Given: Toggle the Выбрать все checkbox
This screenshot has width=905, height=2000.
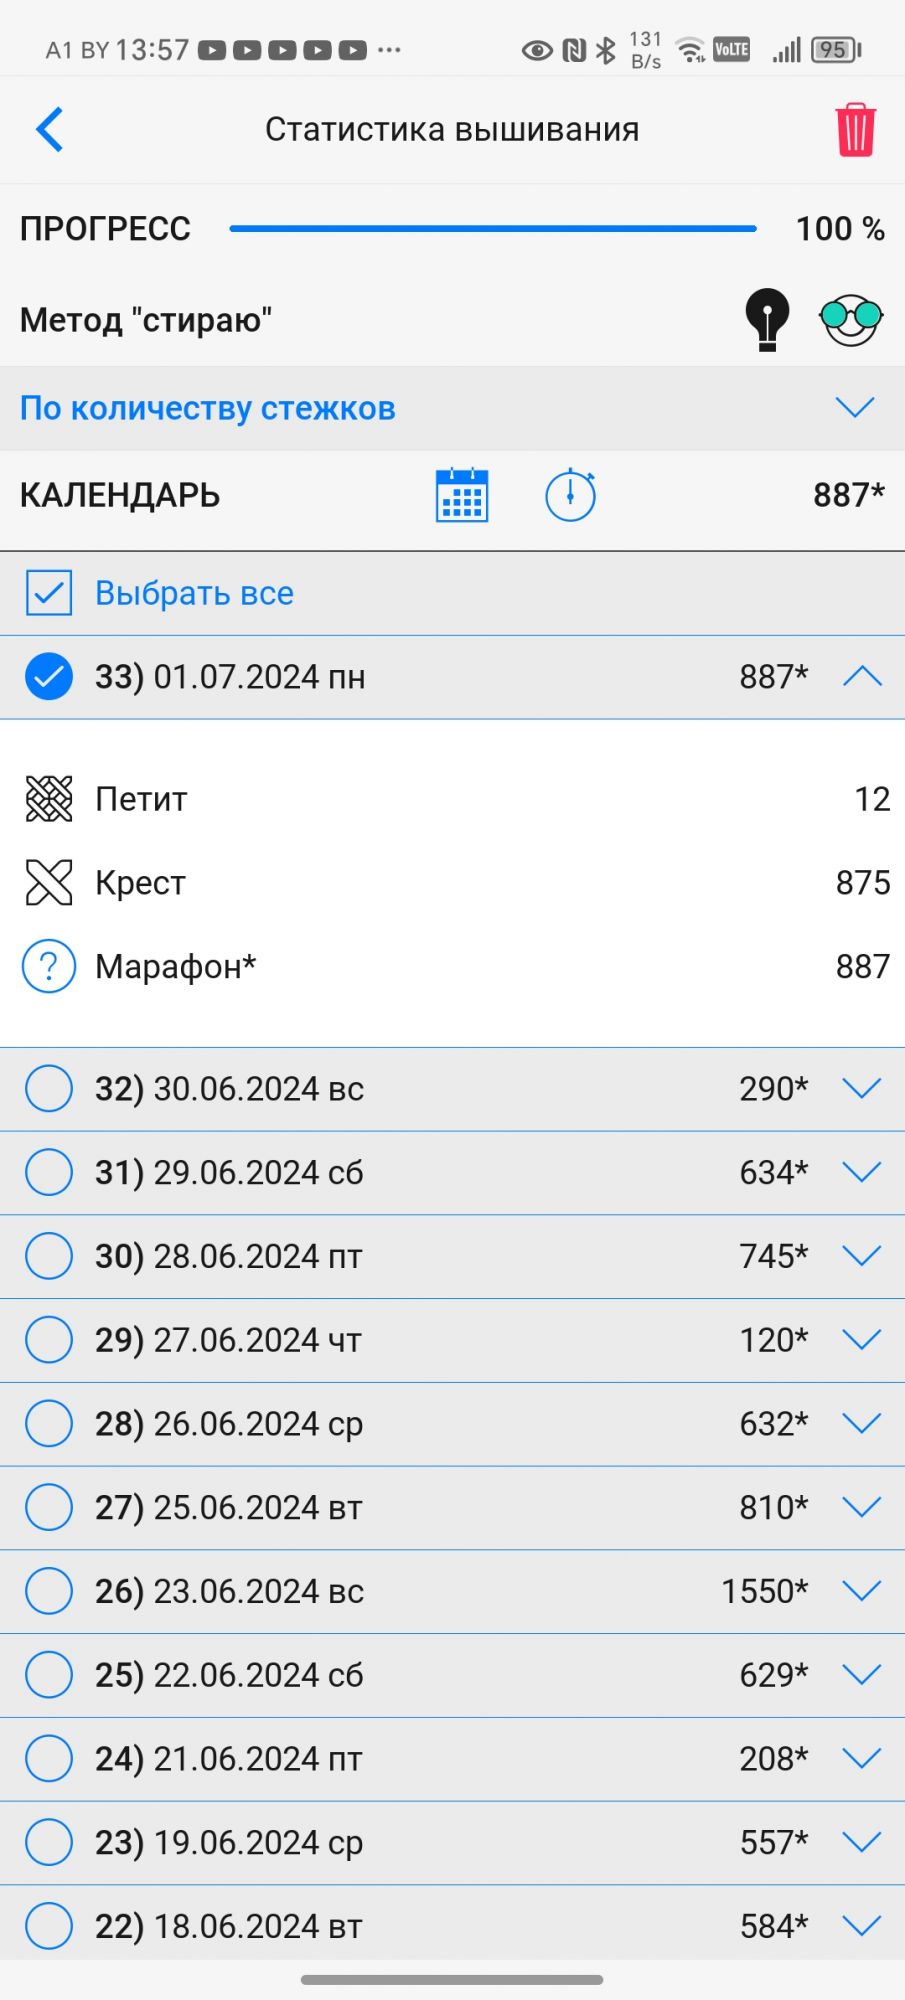Looking at the screenshot, I should tap(49, 593).
